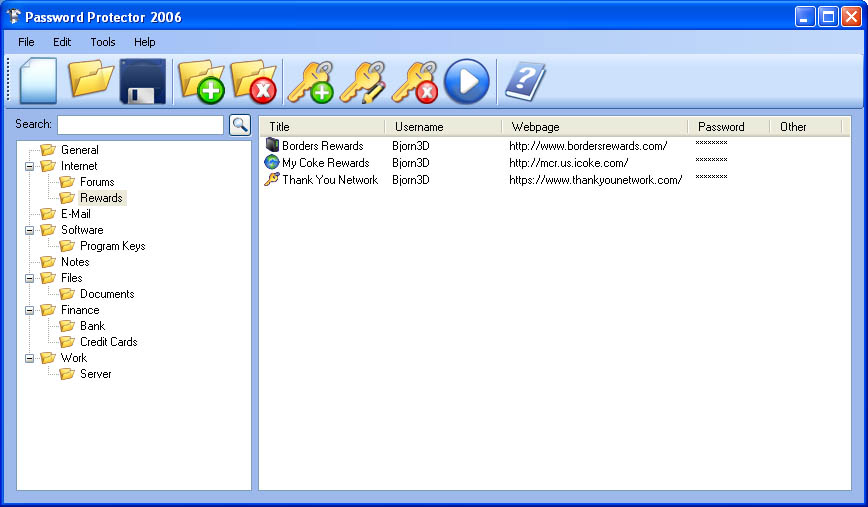
Task: Collapse the Files tree node
Action: click(x=29, y=278)
